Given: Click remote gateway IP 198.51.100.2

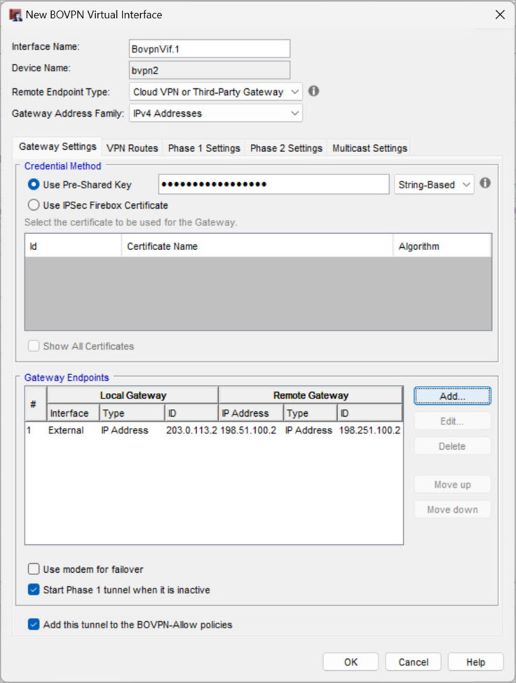Looking at the screenshot, I should [x=248, y=430].
